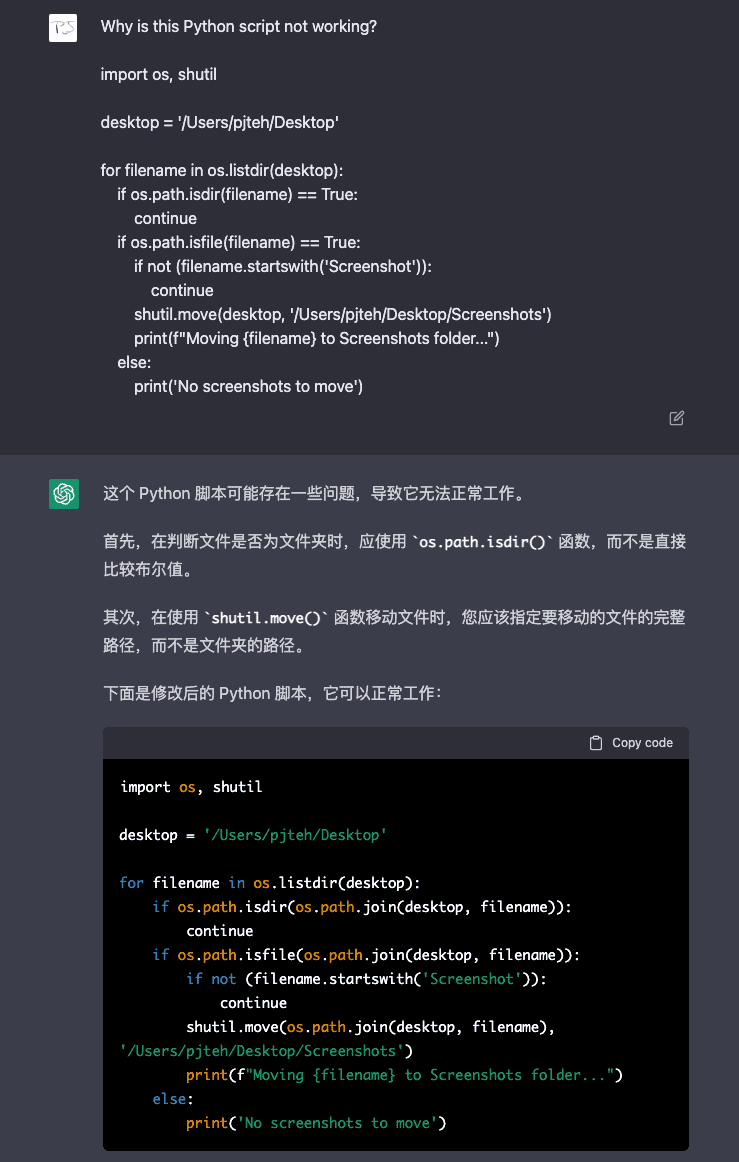
Task: Click the orange "else" keyword in code block
Action: (x=169, y=1099)
